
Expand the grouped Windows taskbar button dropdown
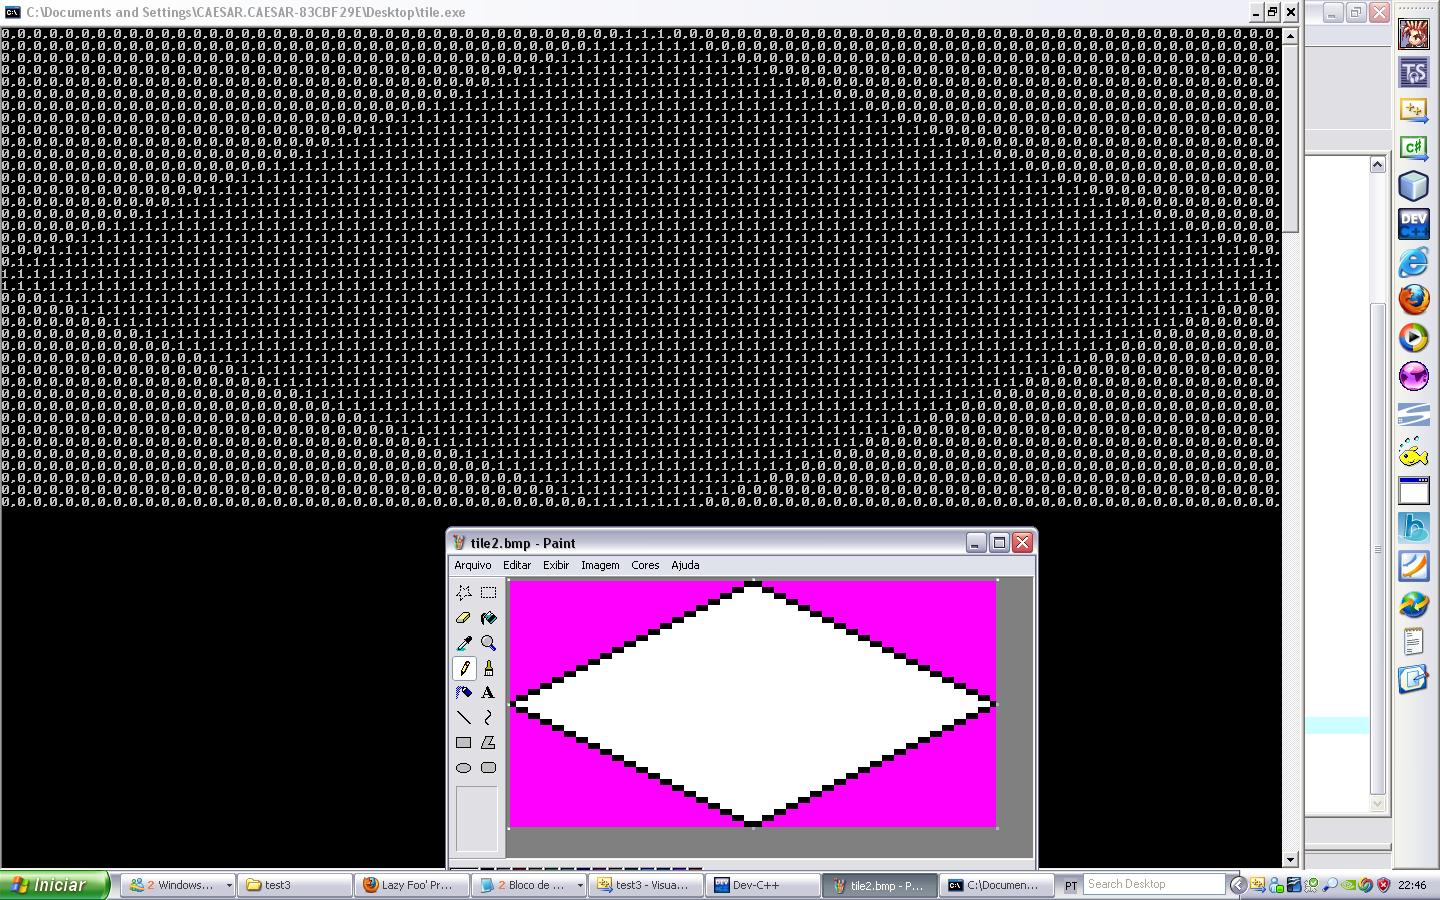click(x=229, y=885)
